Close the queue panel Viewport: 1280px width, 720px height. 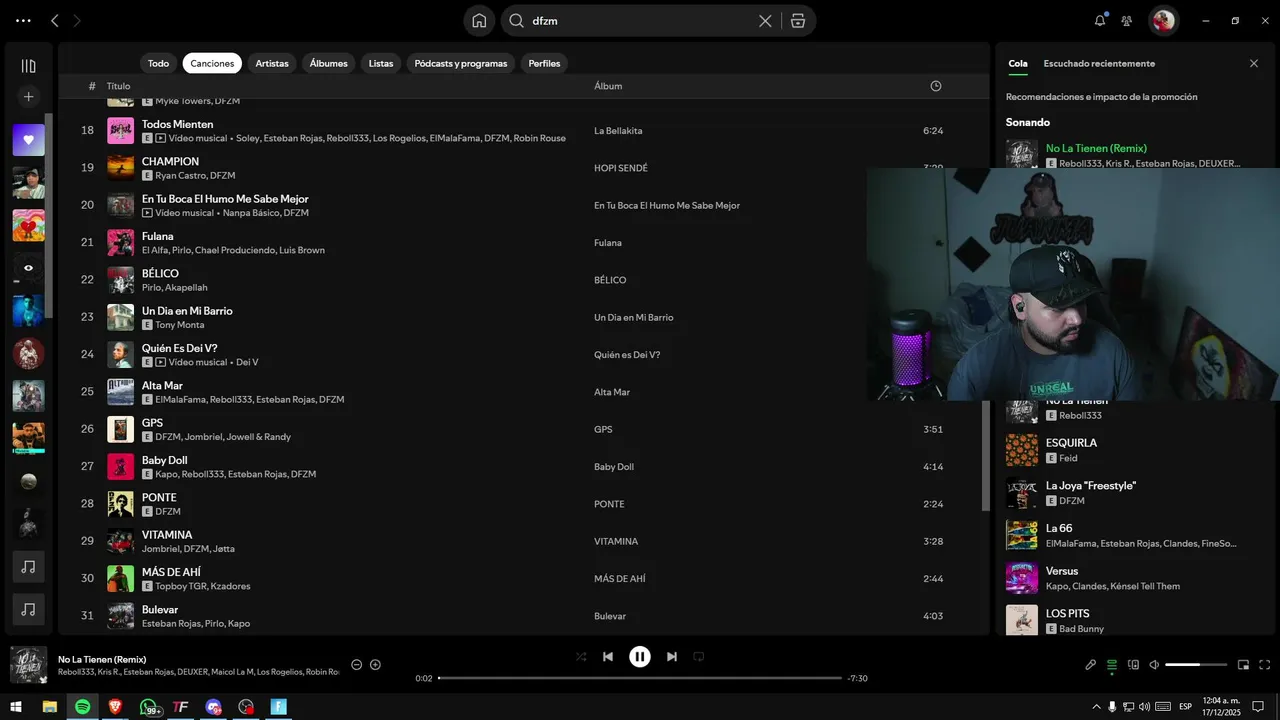click(x=1254, y=63)
